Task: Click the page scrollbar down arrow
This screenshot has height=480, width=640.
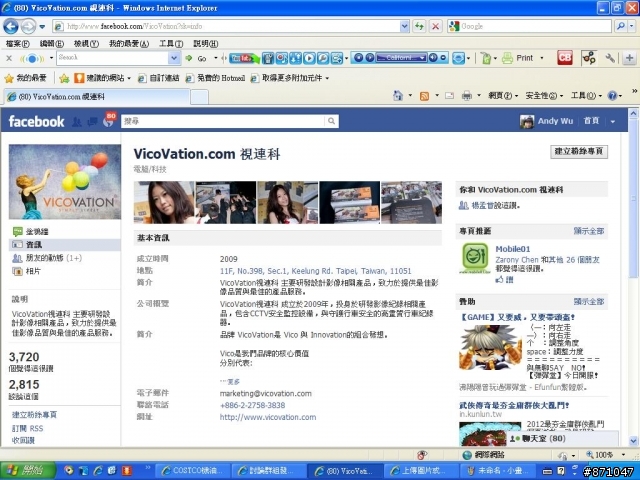Action: click(x=633, y=441)
